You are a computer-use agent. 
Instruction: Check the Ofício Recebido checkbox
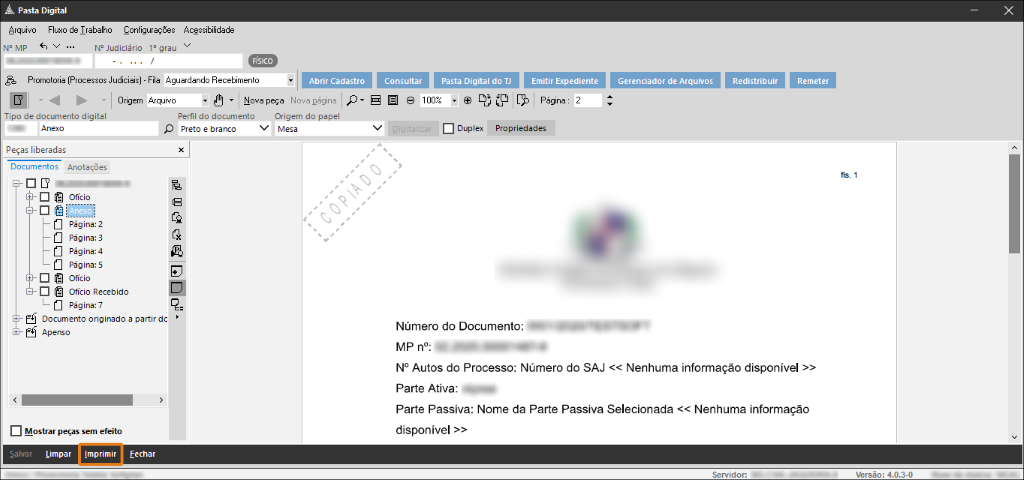click(44, 292)
